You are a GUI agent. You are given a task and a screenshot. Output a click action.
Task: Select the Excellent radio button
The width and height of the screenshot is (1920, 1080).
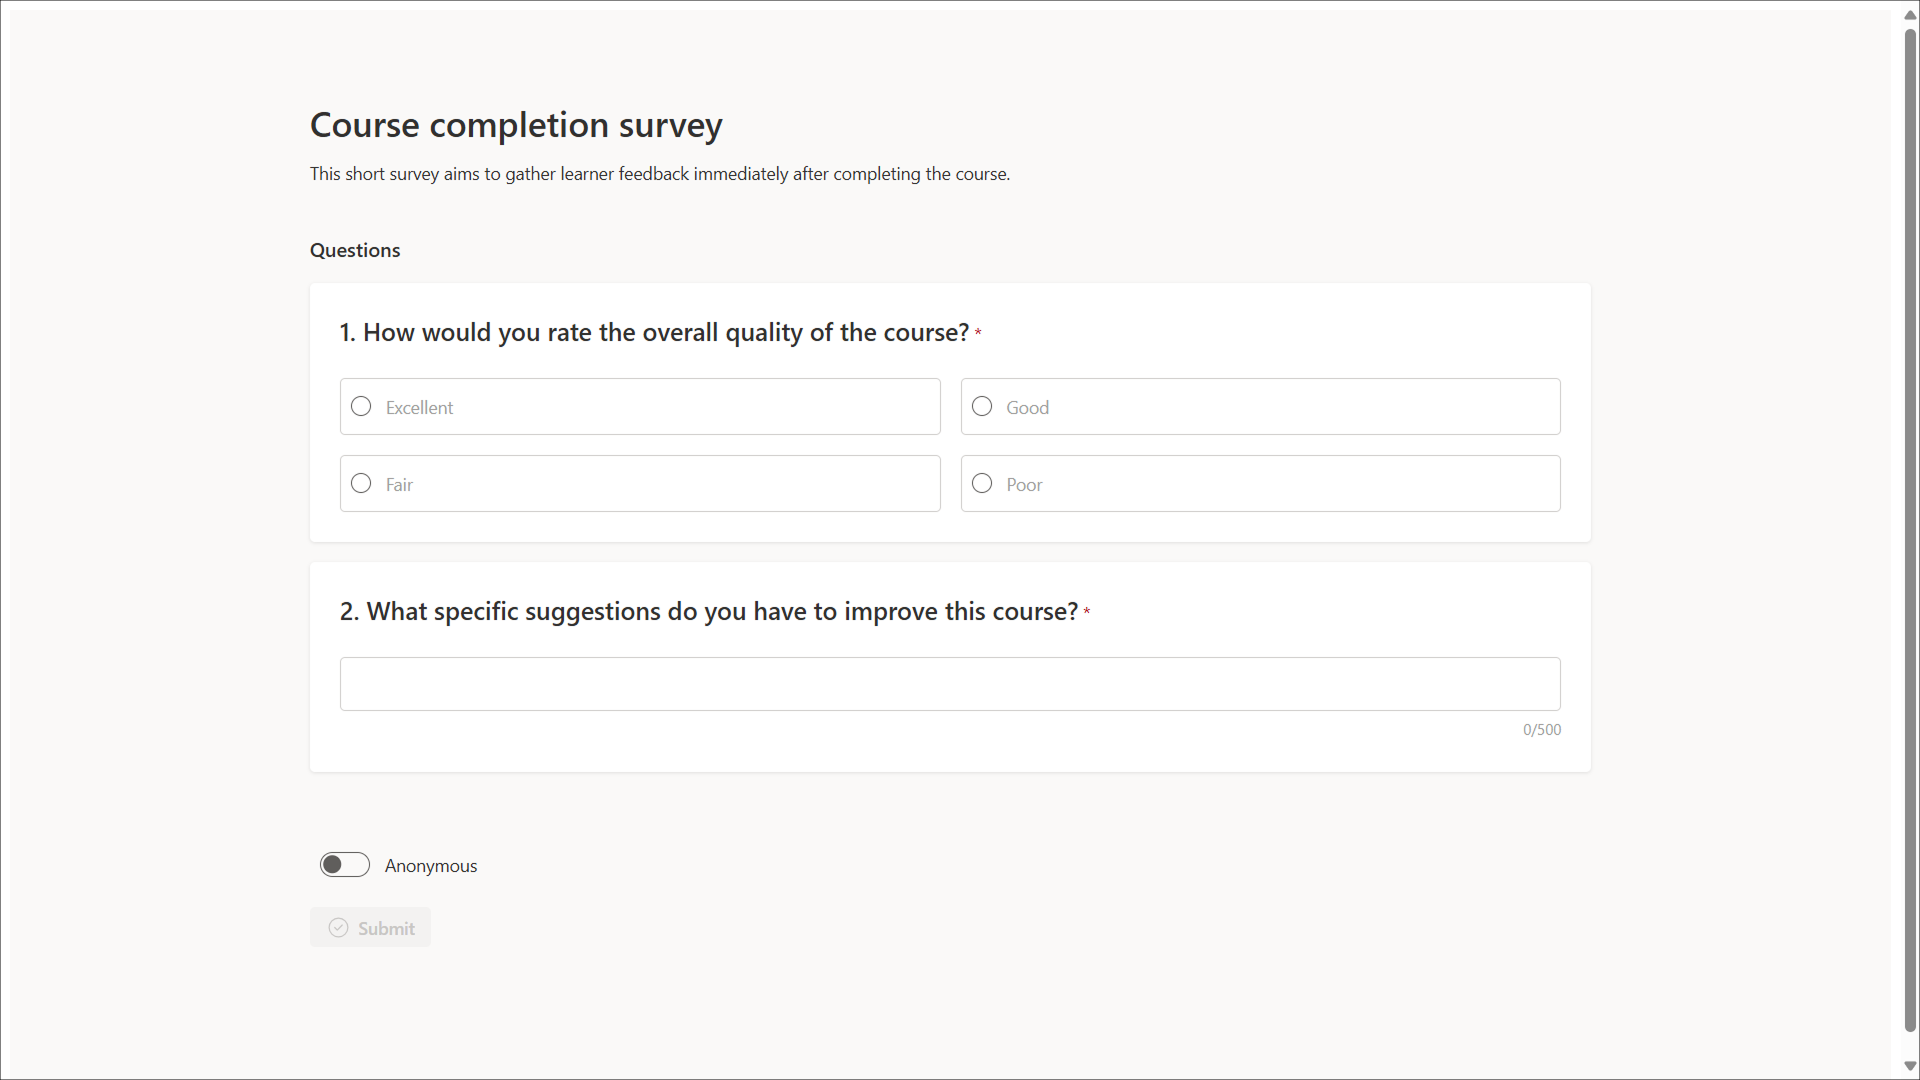(x=361, y=406)
